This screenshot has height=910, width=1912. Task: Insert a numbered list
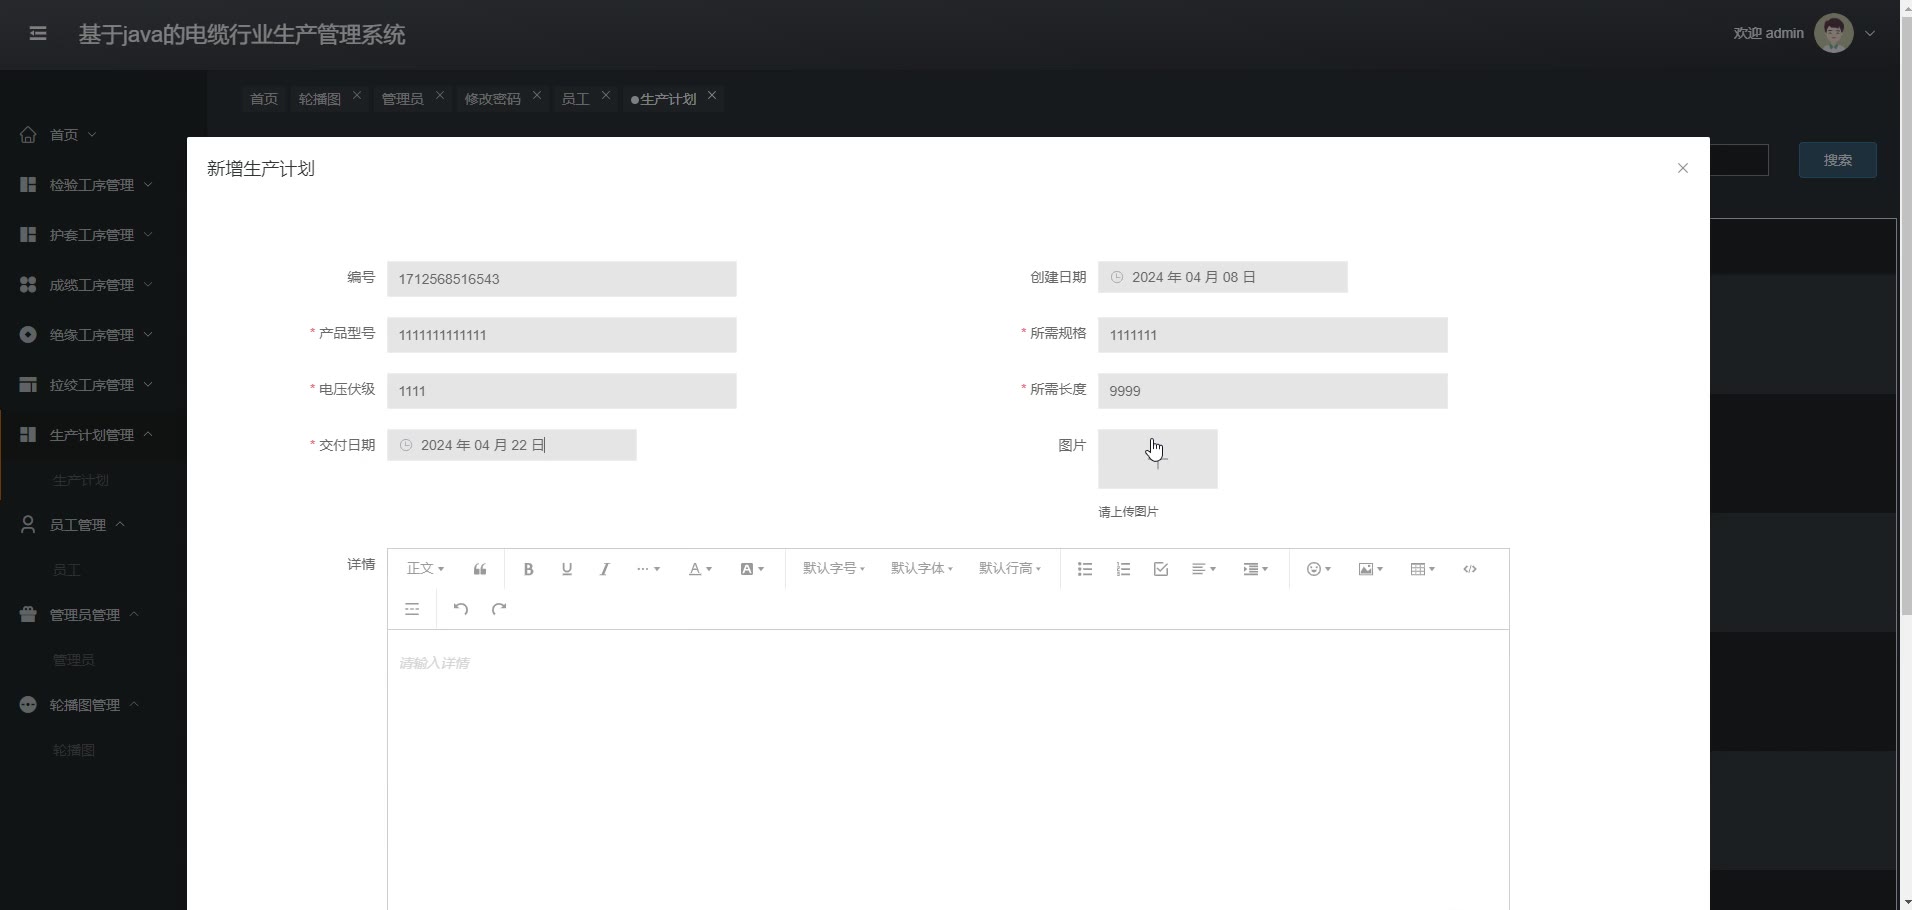tap(1123, 569)
